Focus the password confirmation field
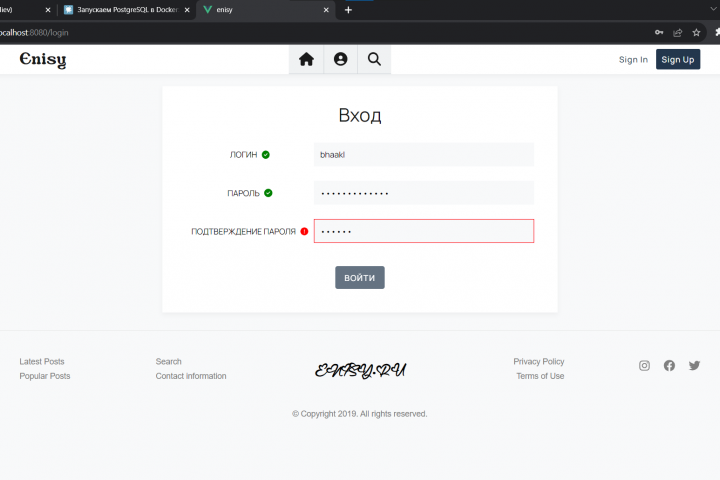The width and height of the screenshot is (720, 480). (x=424, y=231)
